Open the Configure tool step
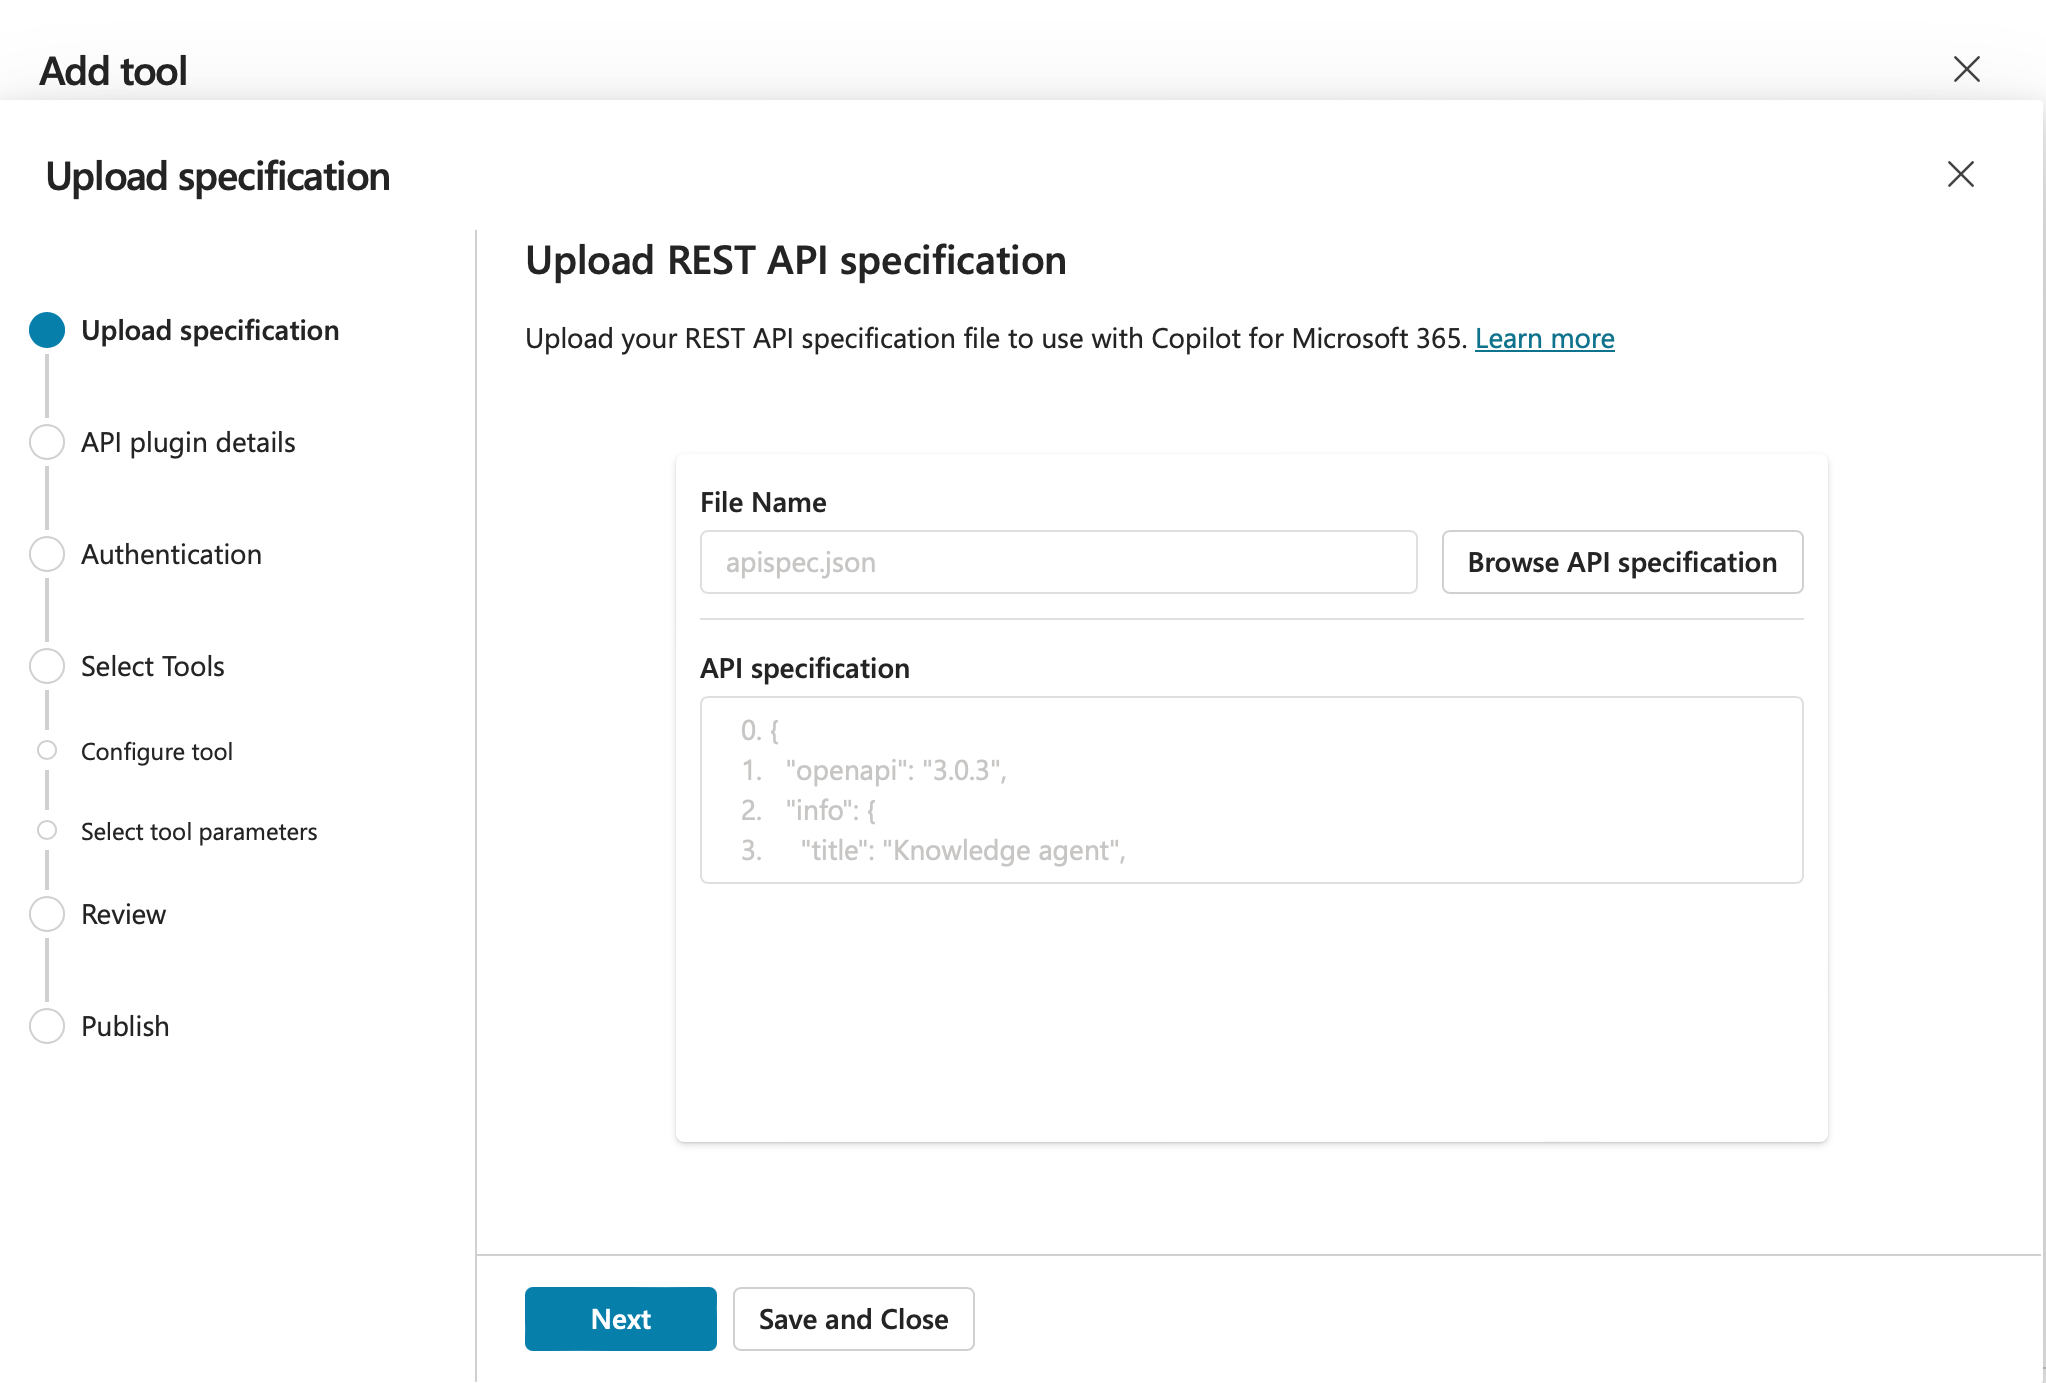Screen dimensions: 2046x1383 pos(46,750)
